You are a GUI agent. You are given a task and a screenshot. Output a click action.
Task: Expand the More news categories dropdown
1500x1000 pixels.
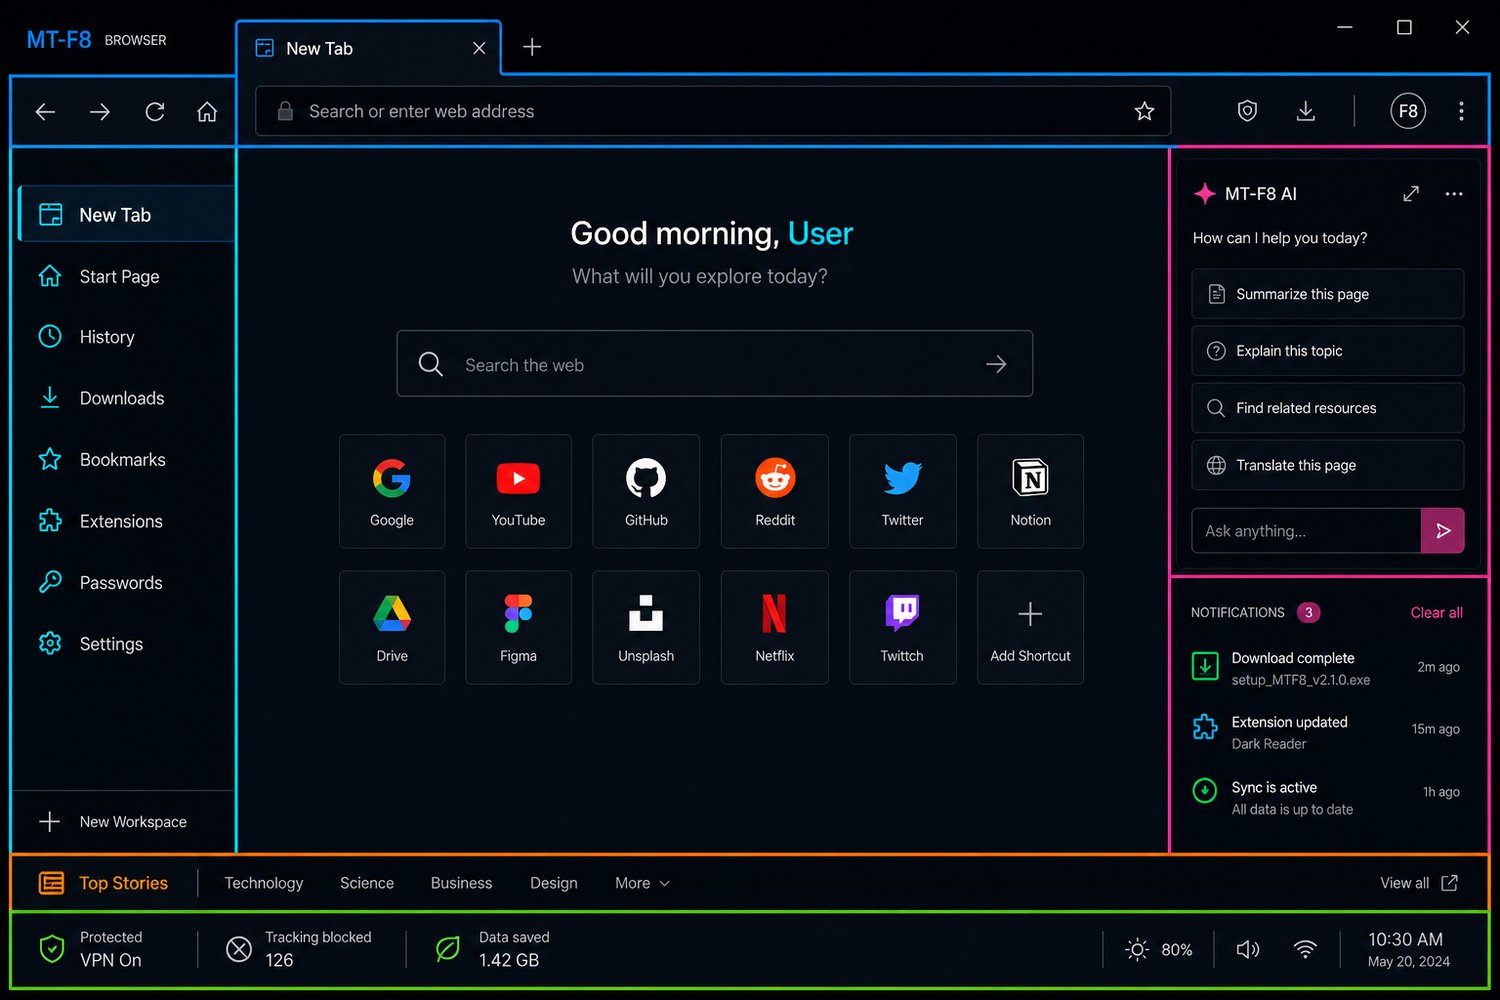point(642,883)
